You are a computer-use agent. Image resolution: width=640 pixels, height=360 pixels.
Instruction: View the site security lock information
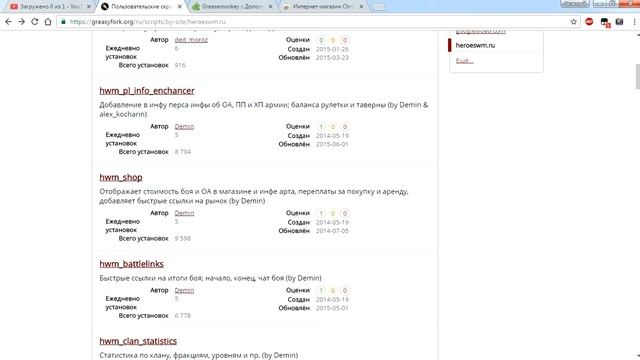(63, 22)
